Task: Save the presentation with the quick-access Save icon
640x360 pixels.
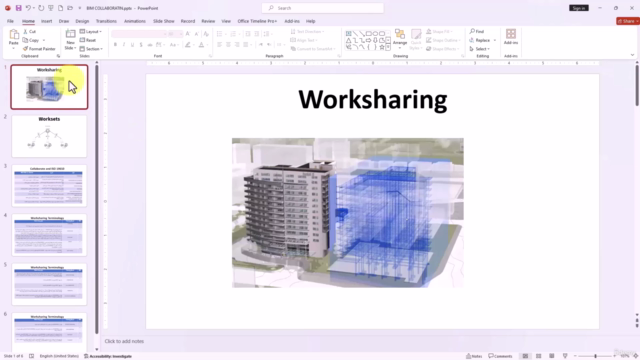Action: pyautogui.click(x=18, y=8)
